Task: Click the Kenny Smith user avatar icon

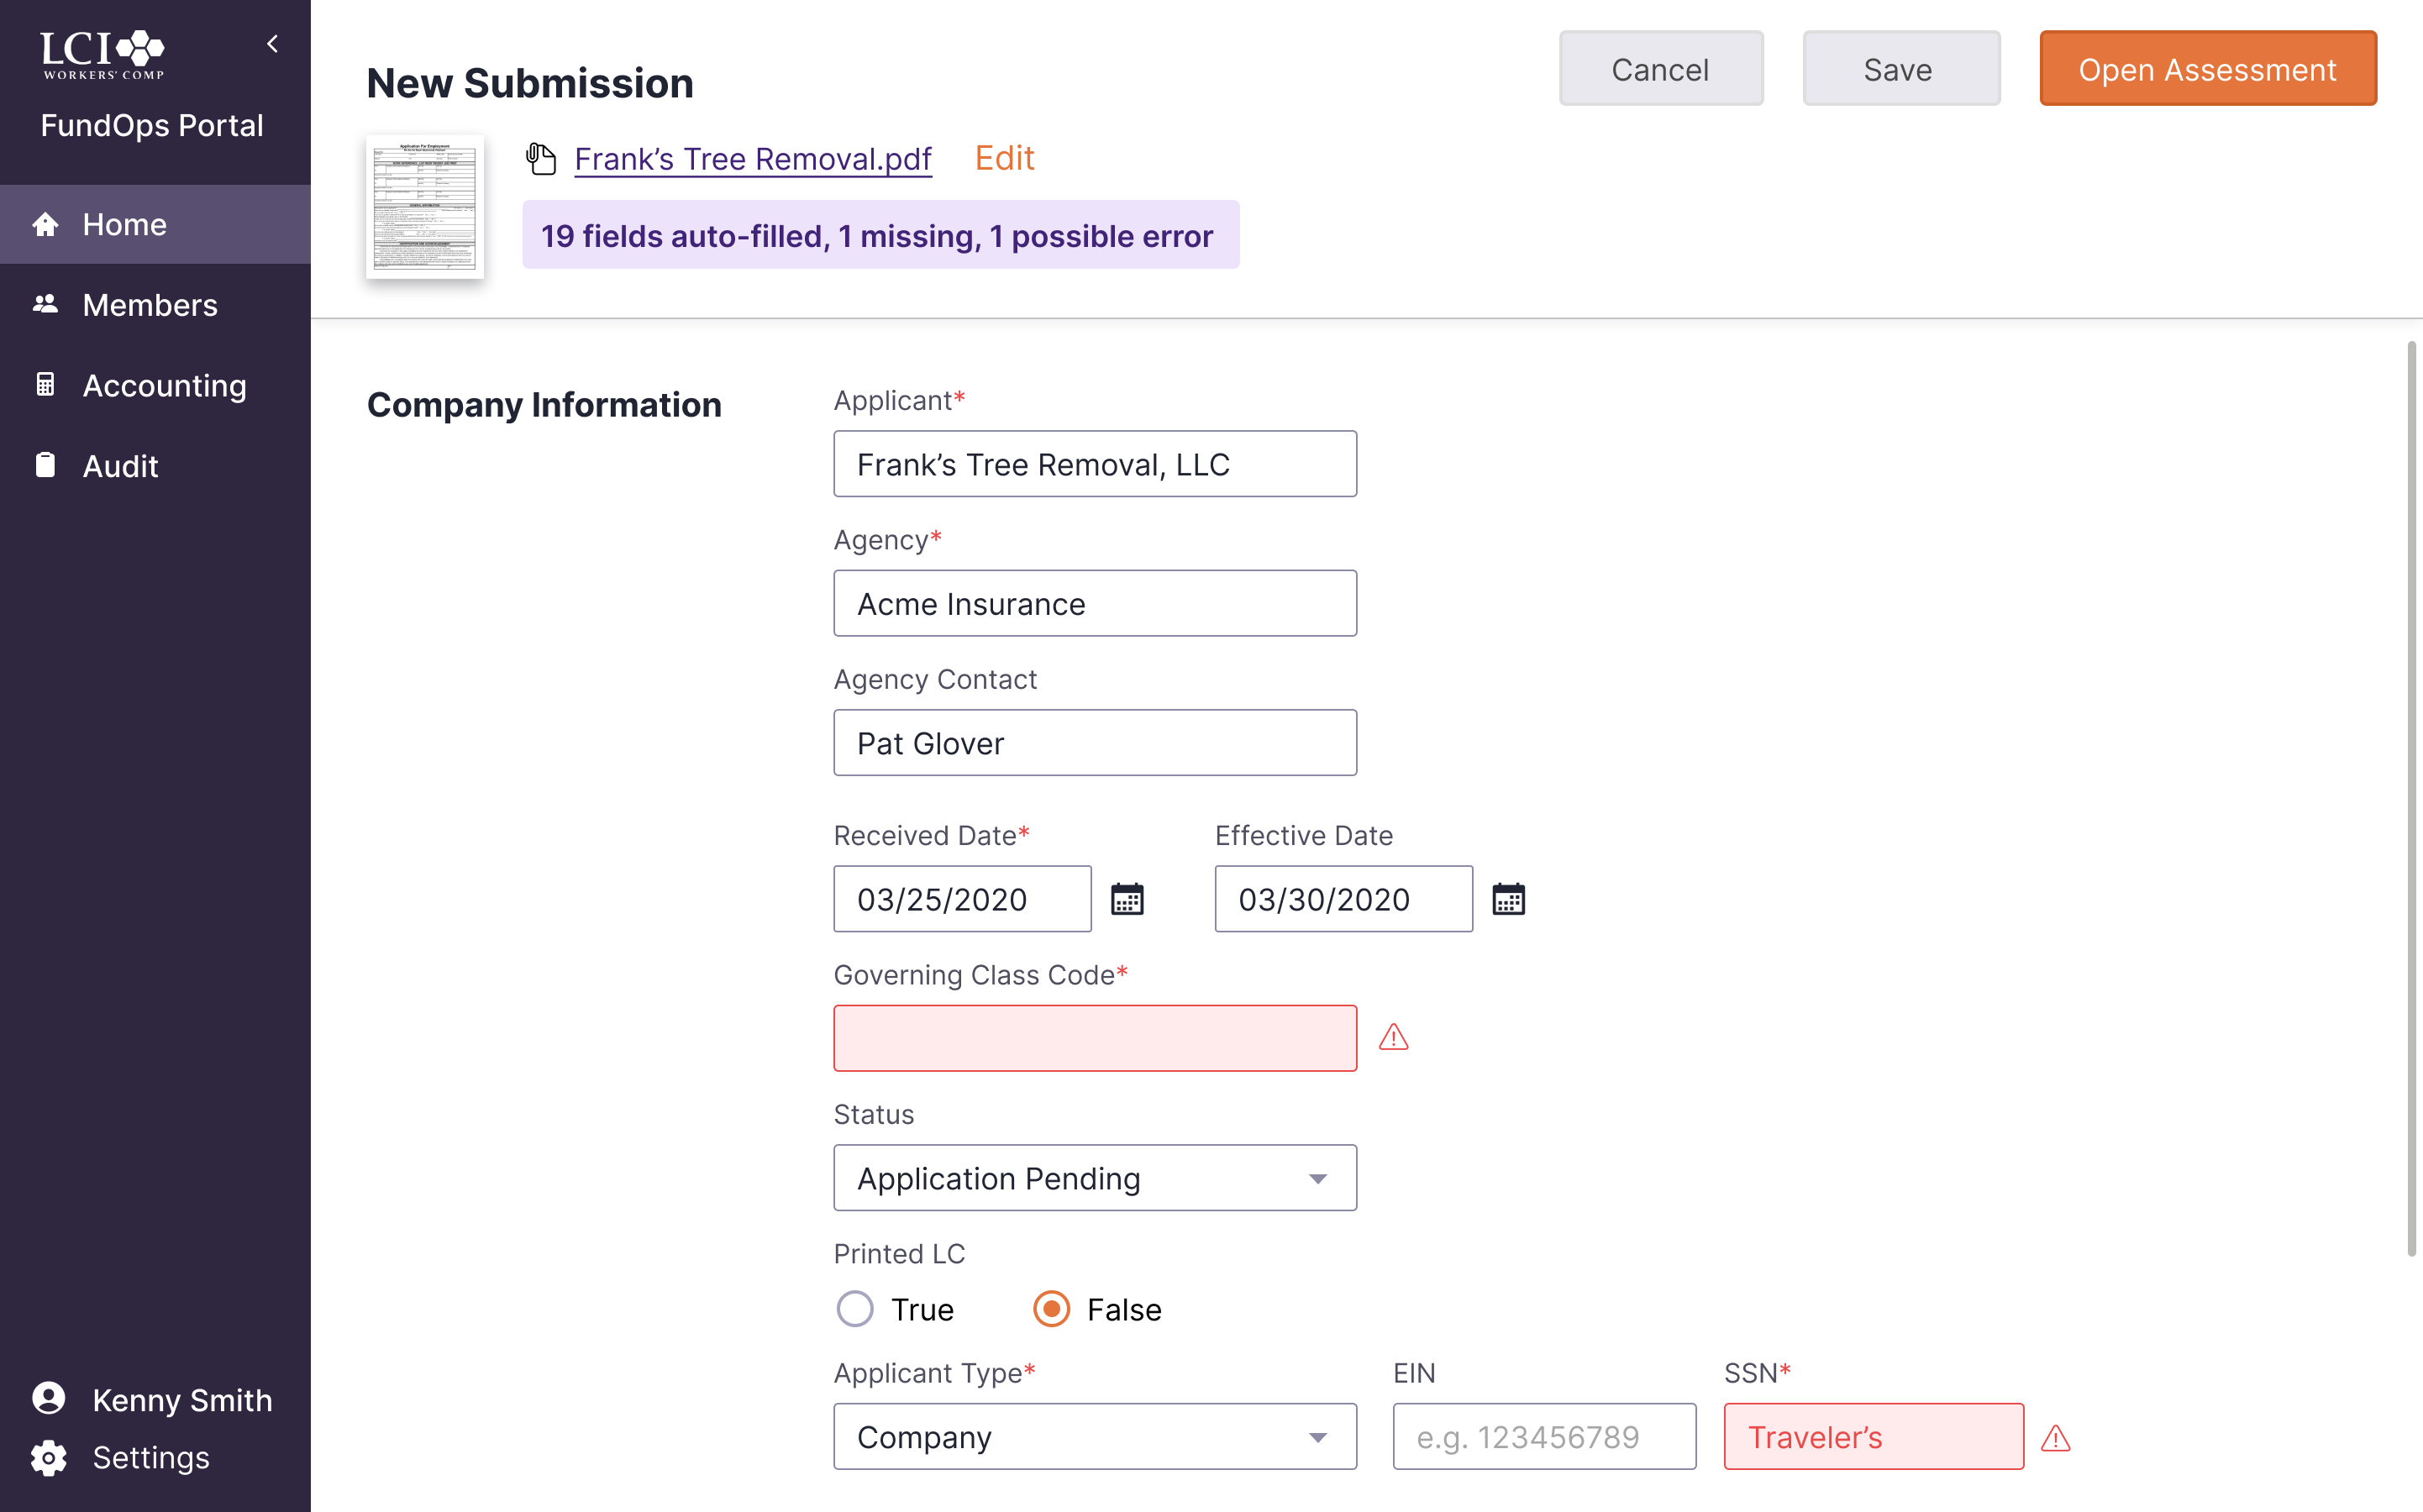Action: 48,1398
